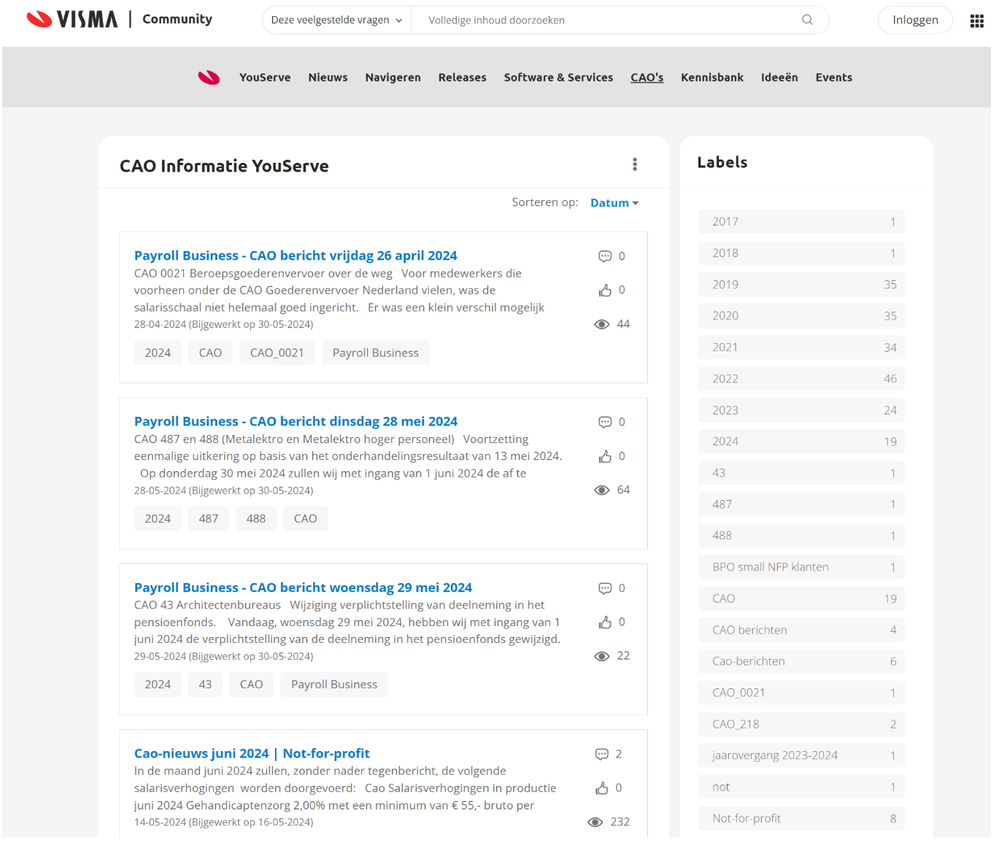Click thumbs-up icon on 26 april 2024 post

[x=605, y=291]
